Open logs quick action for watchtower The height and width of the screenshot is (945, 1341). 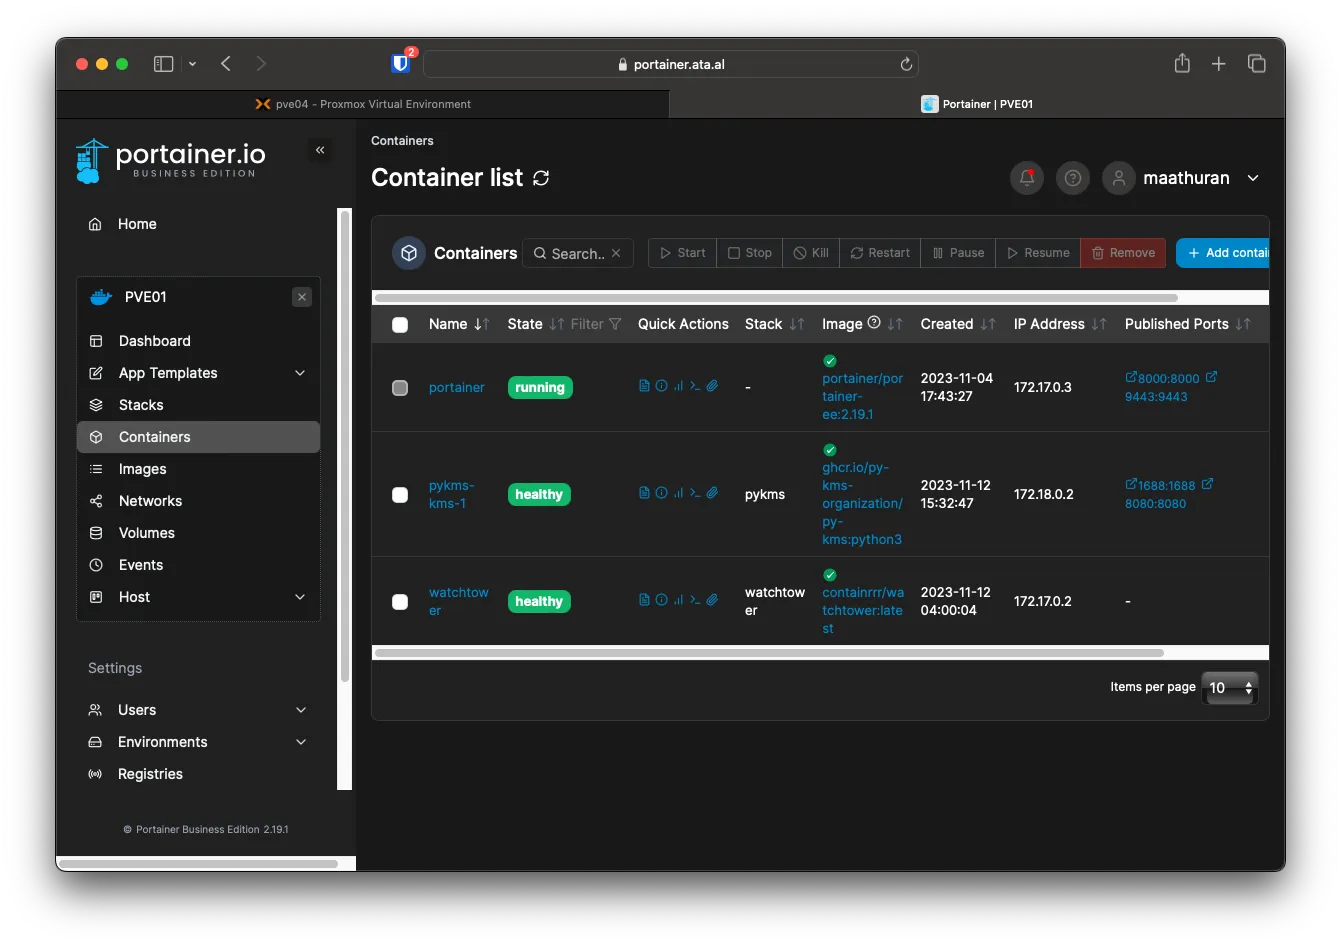(x=644, y=600)
